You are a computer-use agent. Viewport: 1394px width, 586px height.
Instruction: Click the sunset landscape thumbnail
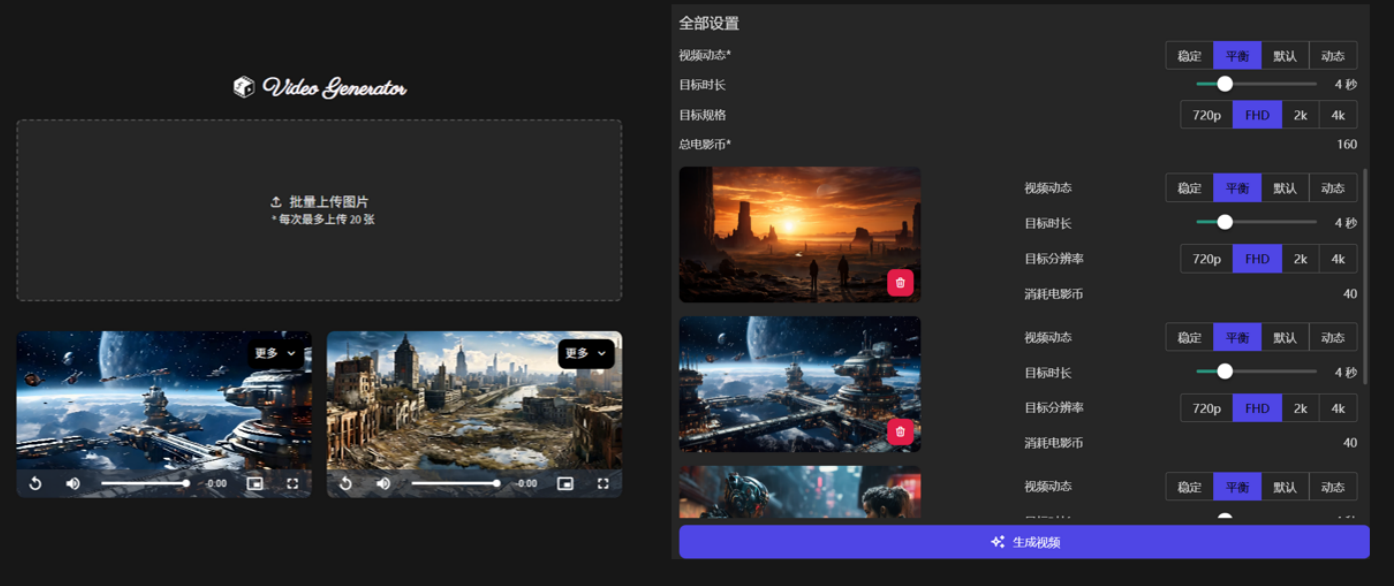point(800,234)
